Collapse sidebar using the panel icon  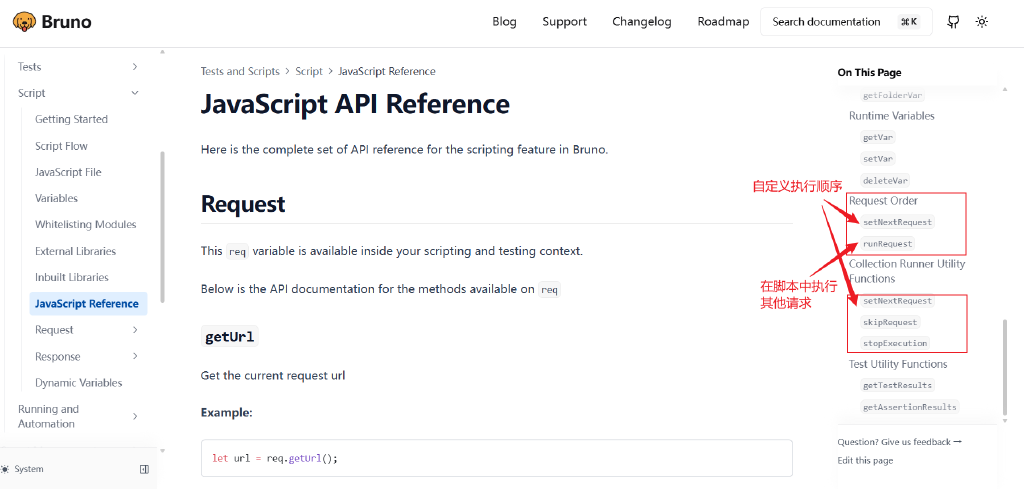(144, 469)
